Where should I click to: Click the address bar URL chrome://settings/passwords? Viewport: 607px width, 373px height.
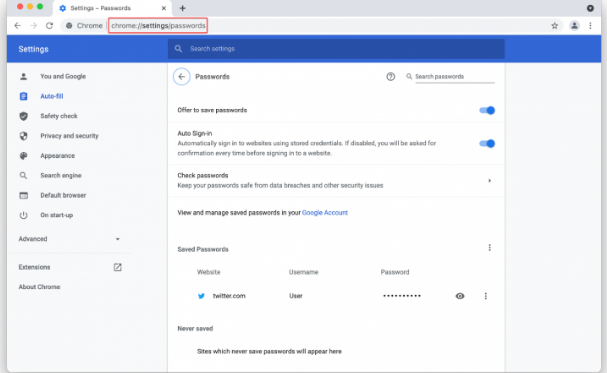pyautogui.click(x=158, y=26)
